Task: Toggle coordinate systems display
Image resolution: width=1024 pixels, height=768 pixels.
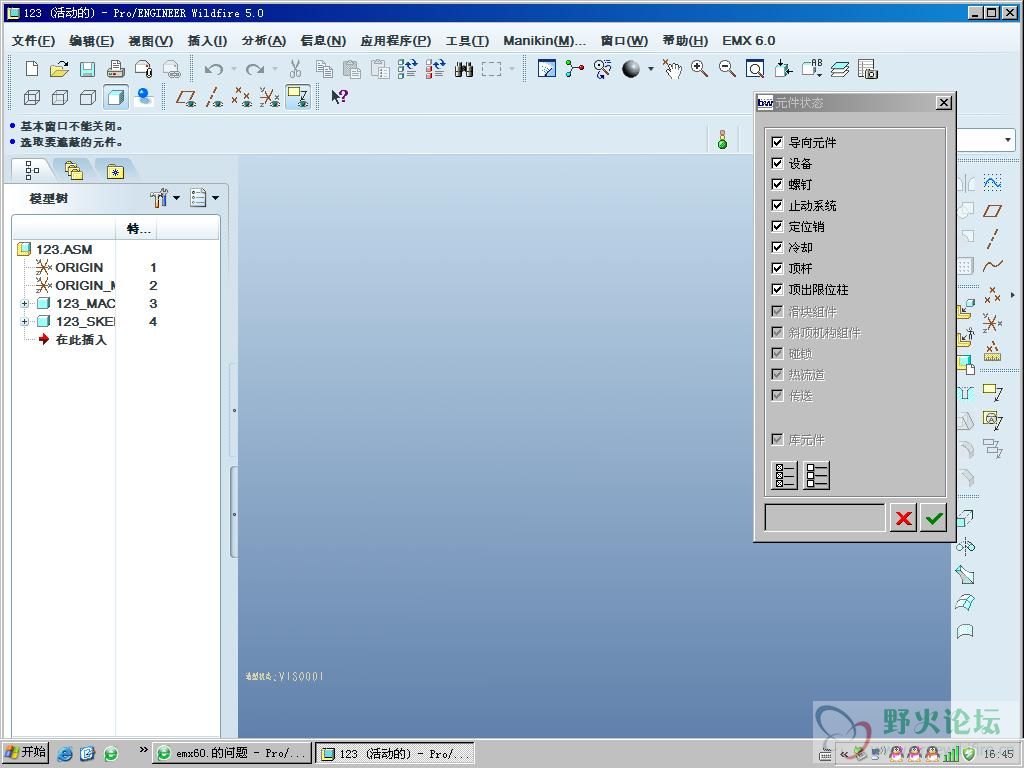Action: pyautogui.click(x=270, y=97)
